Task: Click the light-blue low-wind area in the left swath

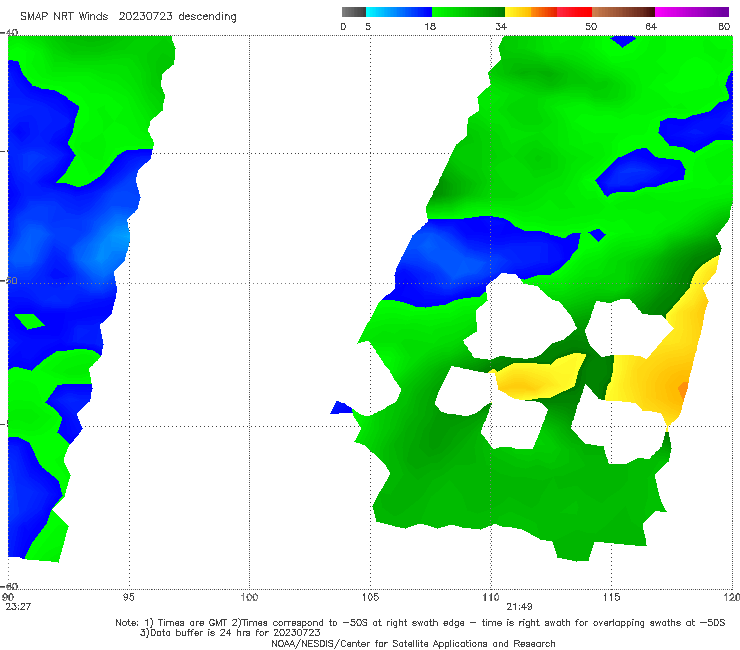Action: 106,243
